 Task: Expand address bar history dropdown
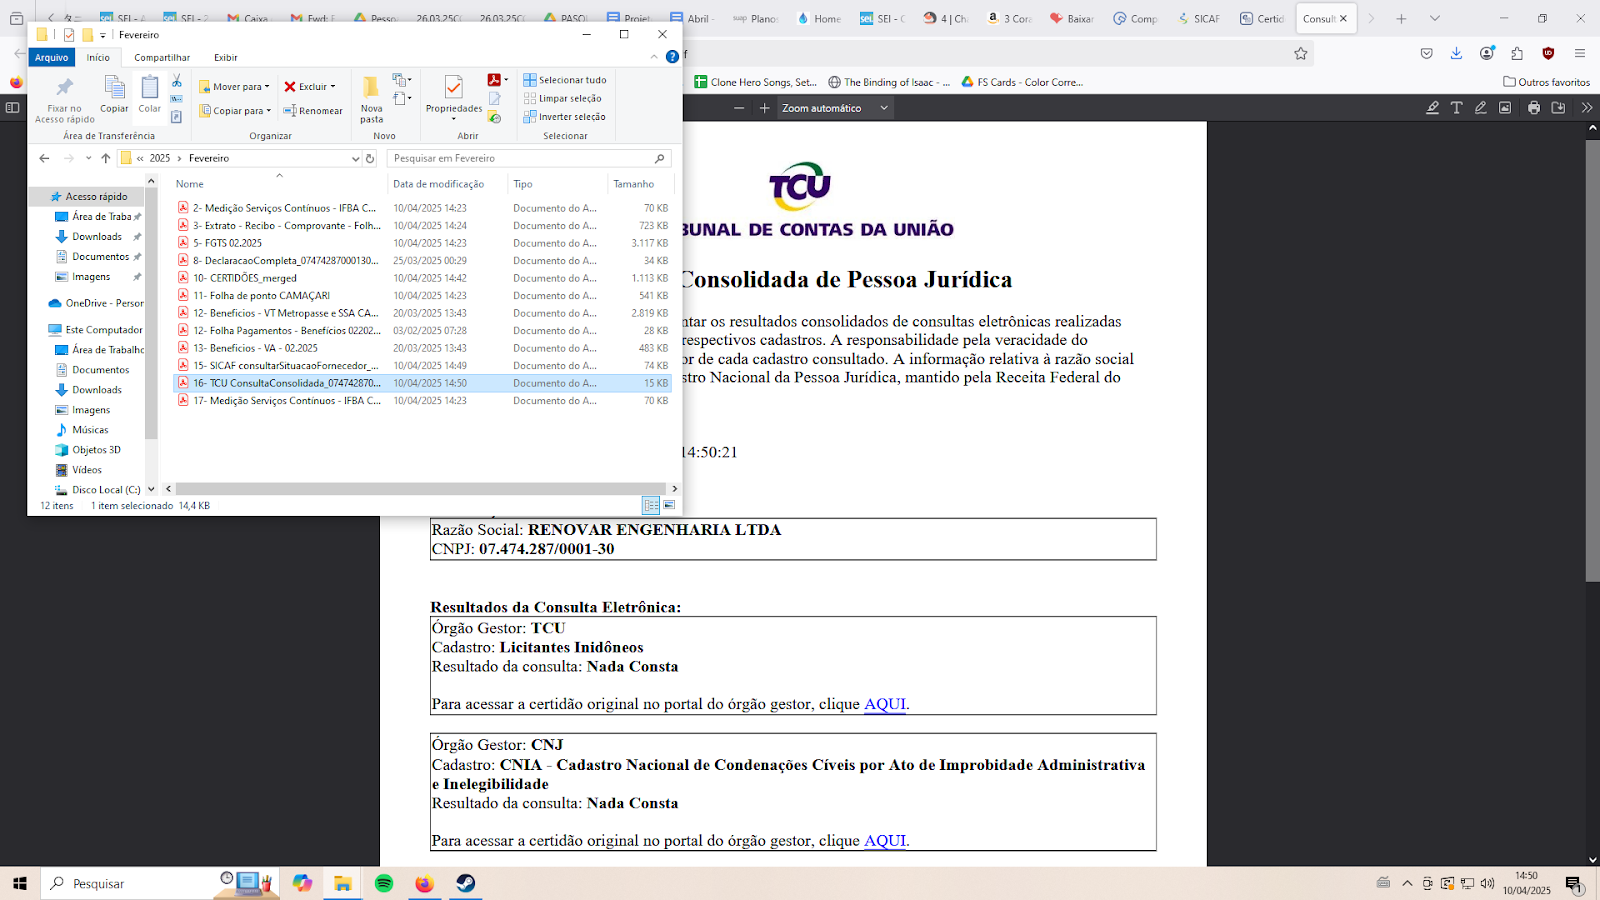tap(355, 158)
